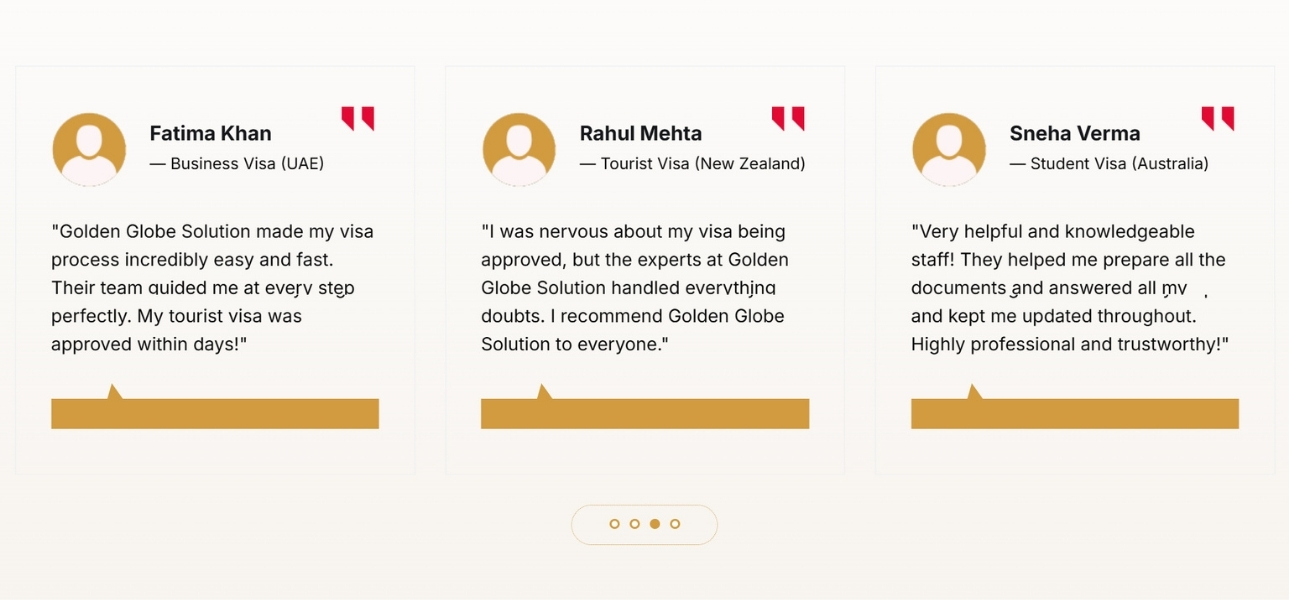Click the red quote mark on Sneha's card
Image resolution: width=1289 pixels, height=600 pixels.
click(x=1217, y=118)
